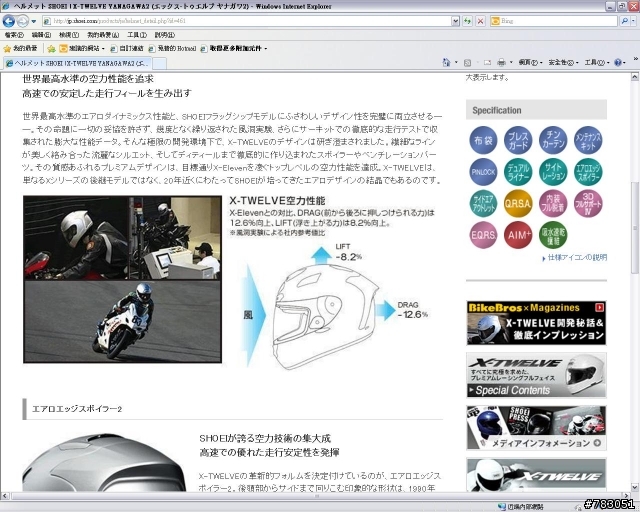Open the 網頁(P) command bar dropdown
The width and height of the screenshot is (640, 512).
tap(530, 62)
